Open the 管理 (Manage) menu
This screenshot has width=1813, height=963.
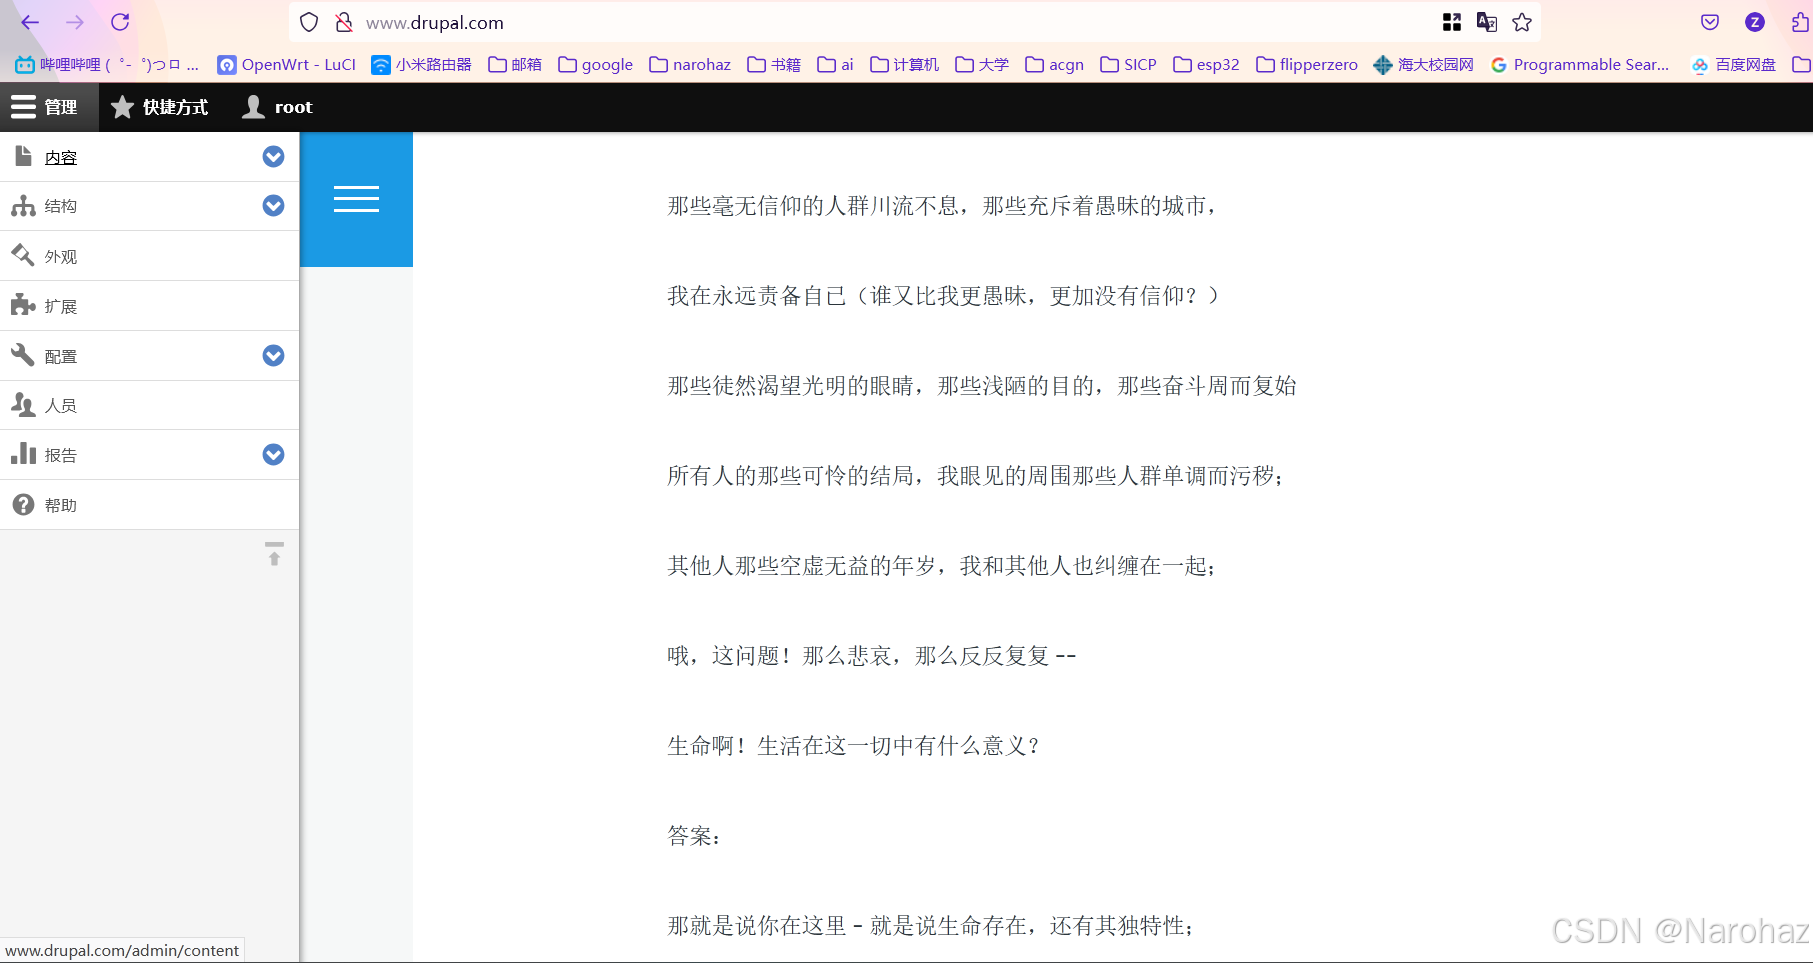tap(48, 107)
